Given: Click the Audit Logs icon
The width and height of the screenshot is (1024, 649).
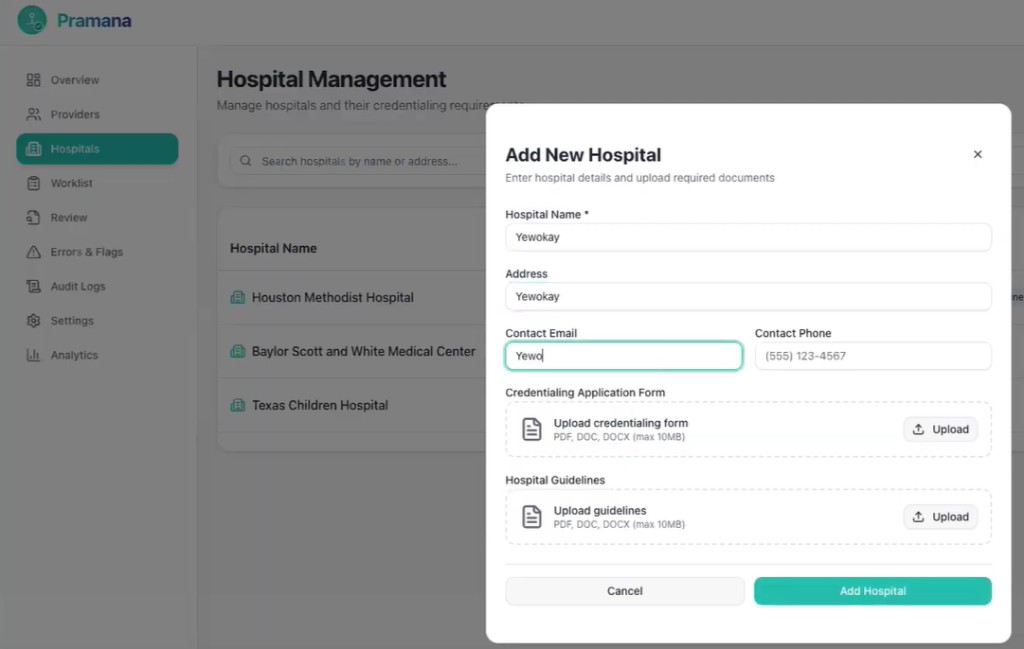Looking at the screenshot, I should click(x=31, y=286).
